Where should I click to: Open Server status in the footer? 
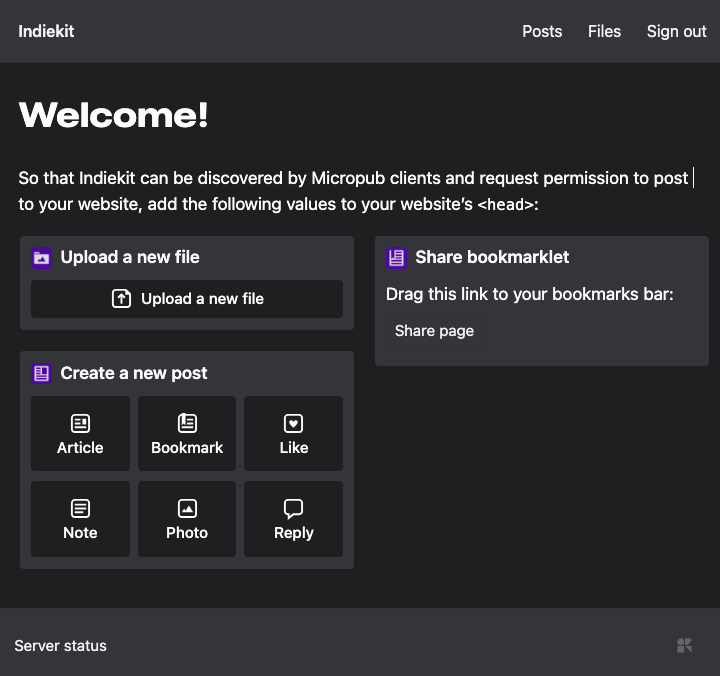[60, 646]
